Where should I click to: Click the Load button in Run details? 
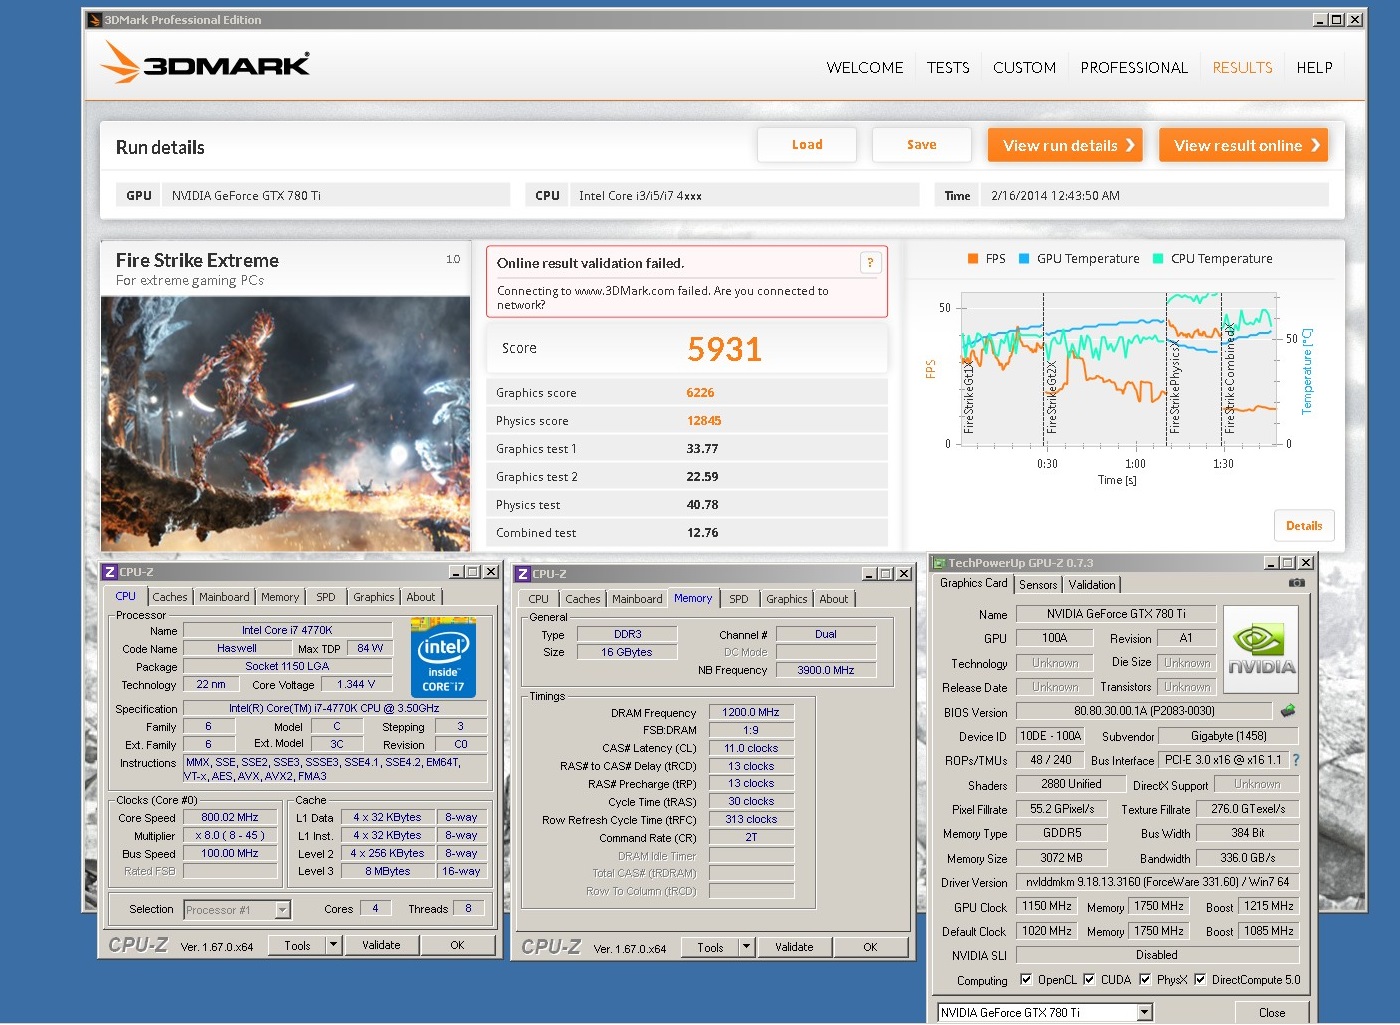pos(807,145)
